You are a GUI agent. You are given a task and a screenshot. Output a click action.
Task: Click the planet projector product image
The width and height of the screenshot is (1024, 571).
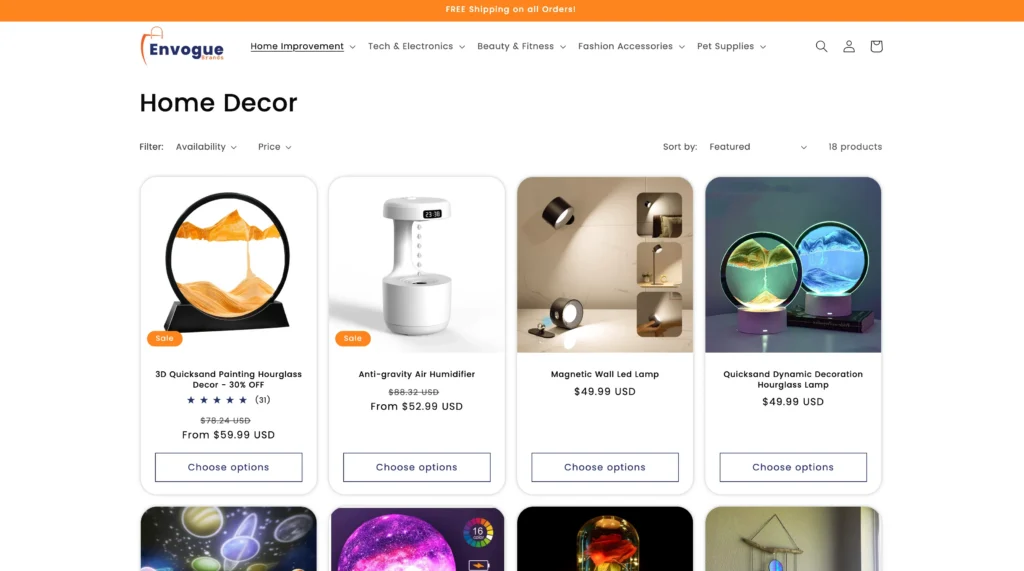229,539
